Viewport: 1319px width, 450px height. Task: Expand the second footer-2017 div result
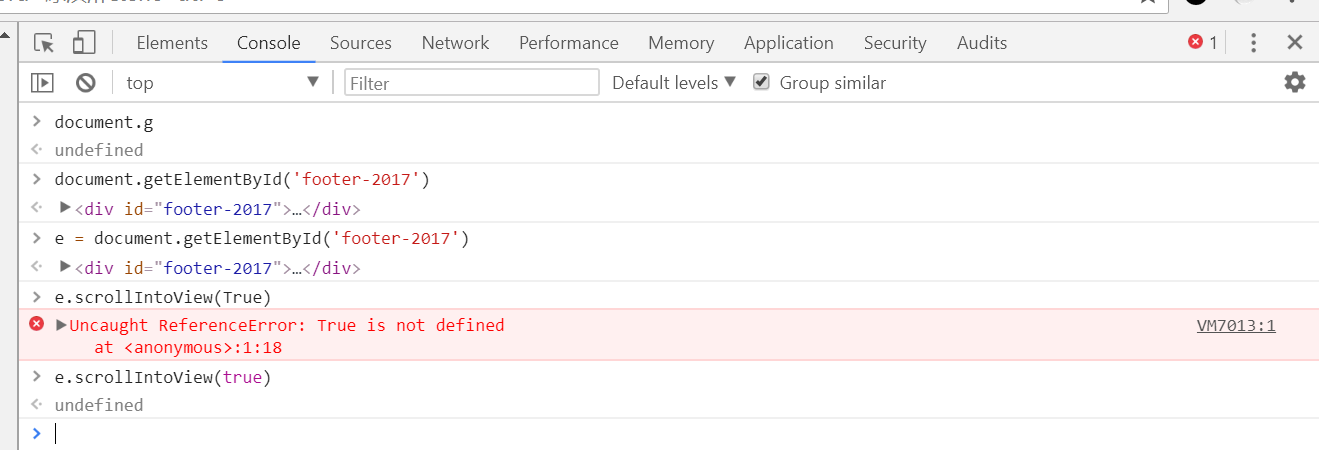pyautogui.click(x=66, y=267)
